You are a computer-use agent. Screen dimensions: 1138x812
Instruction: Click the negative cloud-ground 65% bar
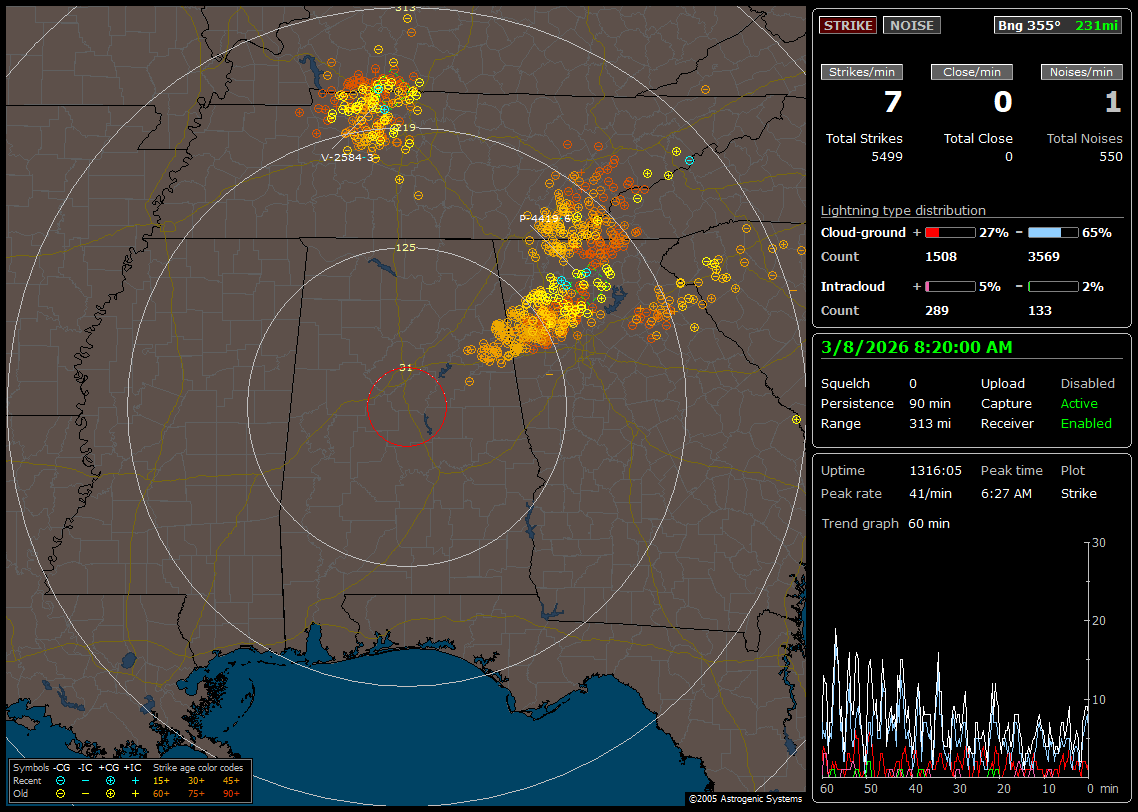[1052, 232]
